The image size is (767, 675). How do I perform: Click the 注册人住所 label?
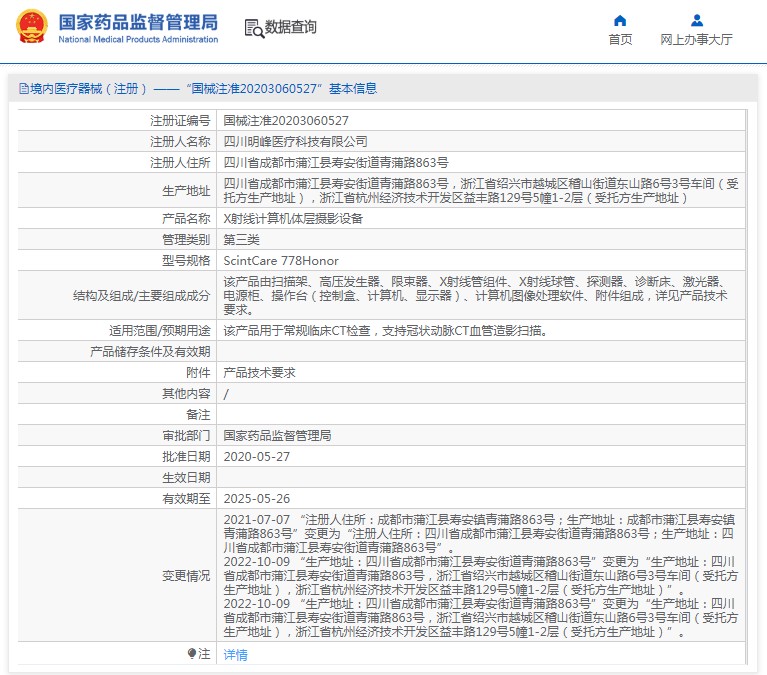pyautogui.click(x=180, y=162)
